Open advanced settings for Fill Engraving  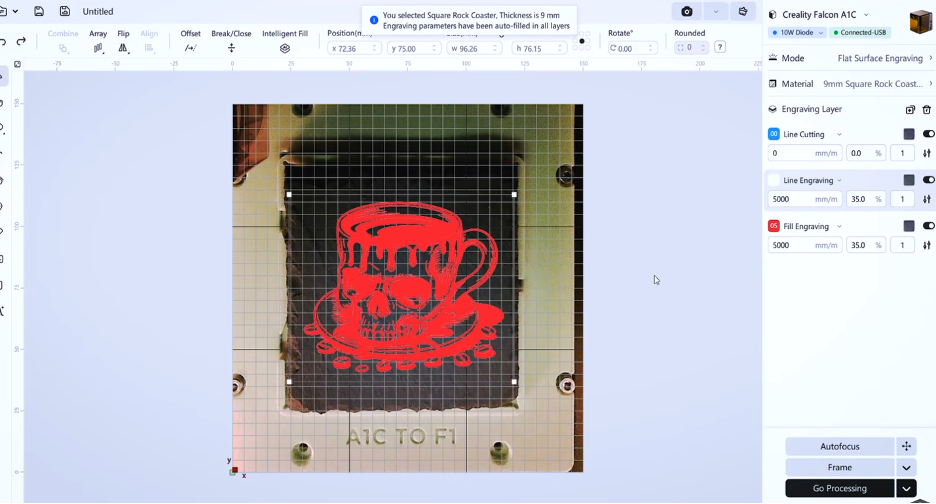point(926,245)
